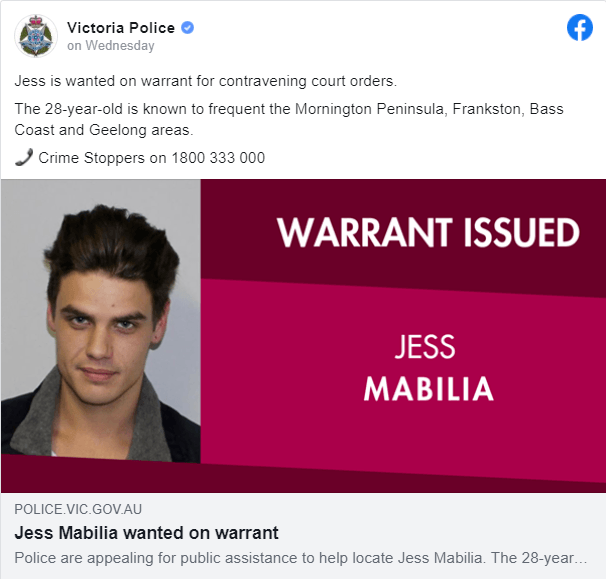The height and width of the screenshot is (579, 606).
Task: Click the blue verified checkmark badge
Action: tap(187, 28)
